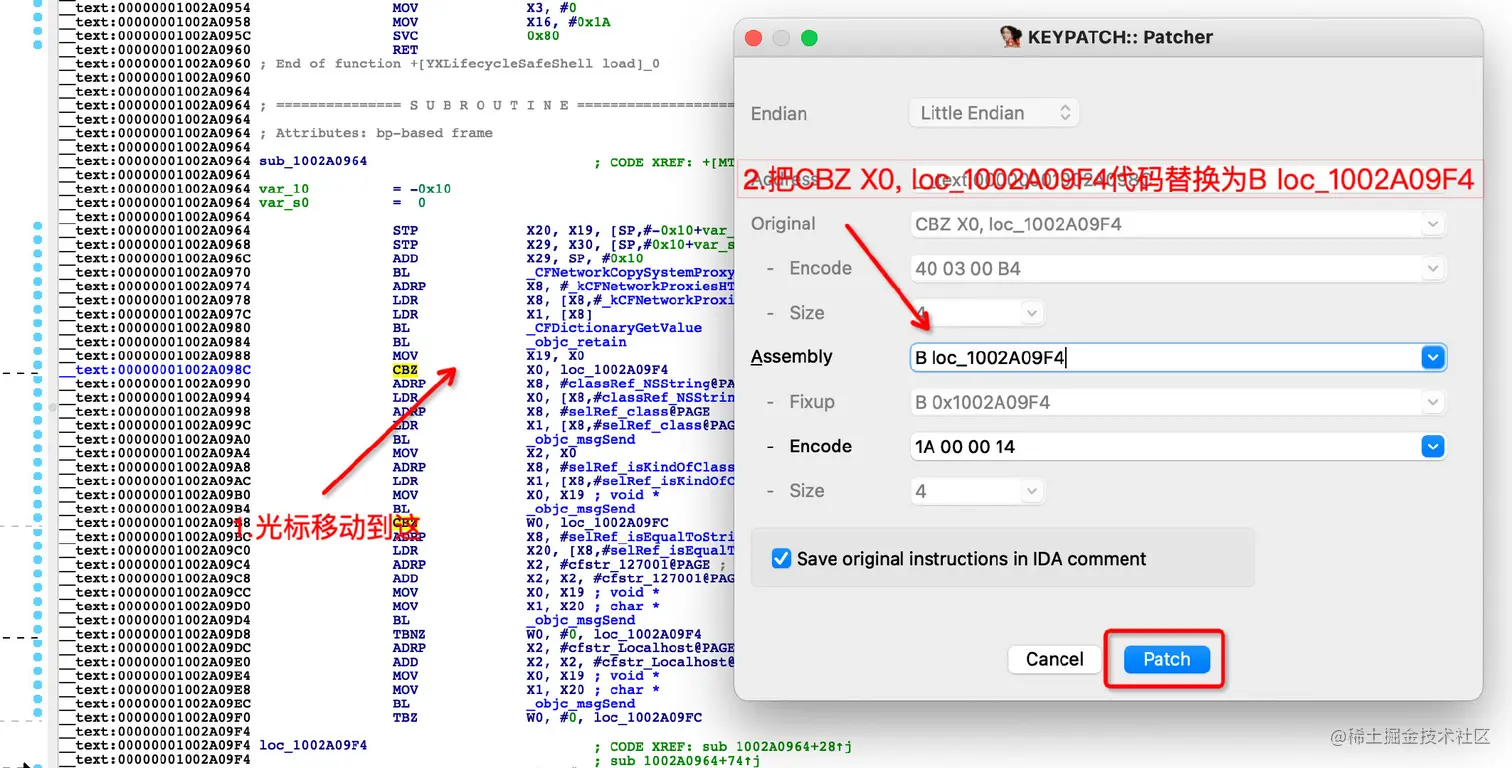The height and width of the screenshot is (768, 1512).
Task: Click the Patch button
Action: coord(1167,659)
